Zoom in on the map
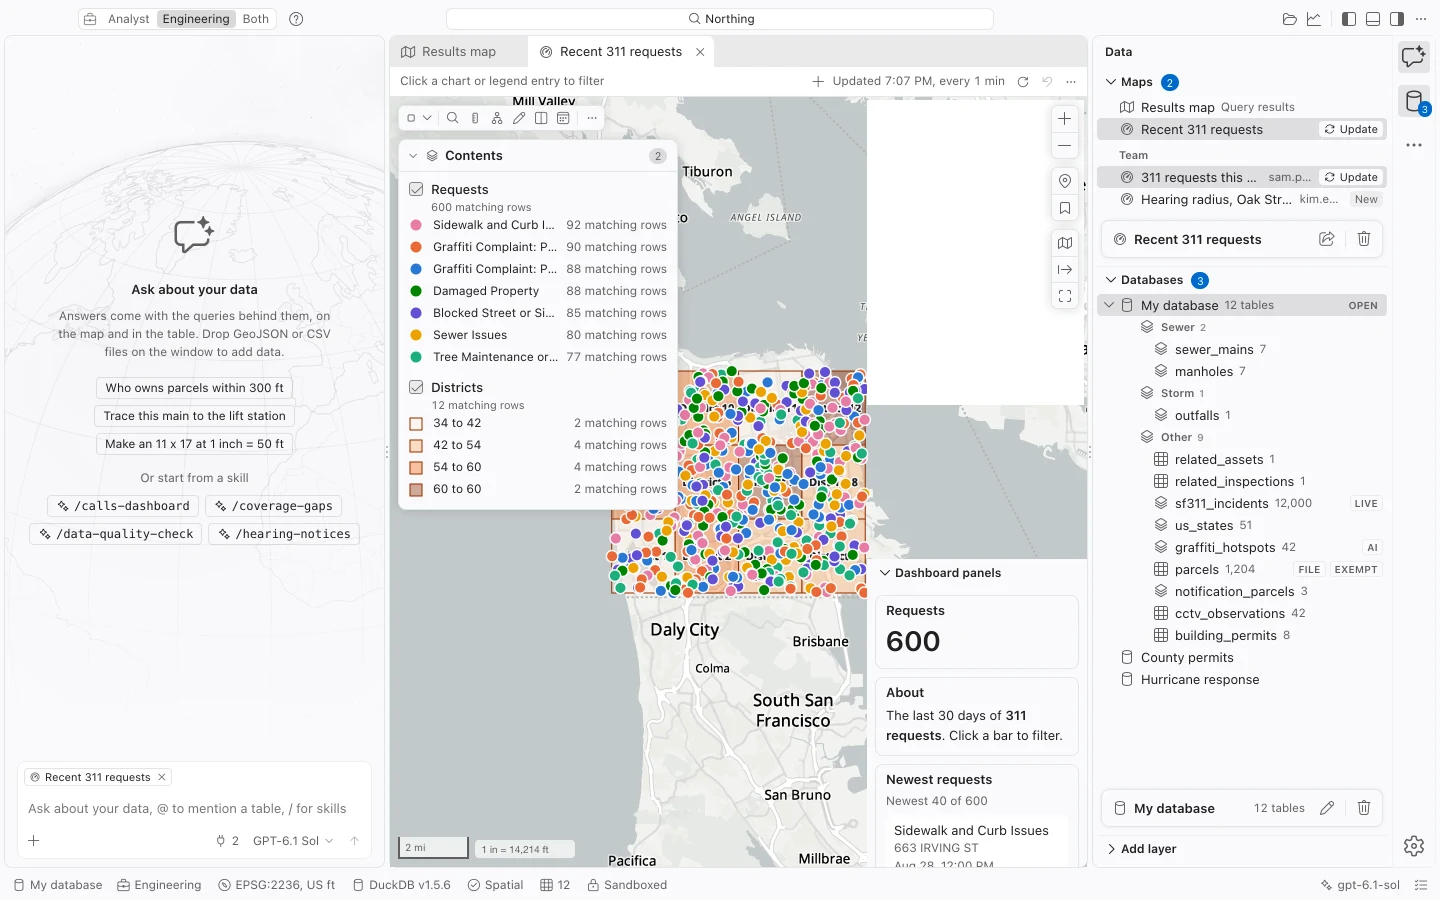This screenshot has width=1440, height=900. [x=1065, y=118]
